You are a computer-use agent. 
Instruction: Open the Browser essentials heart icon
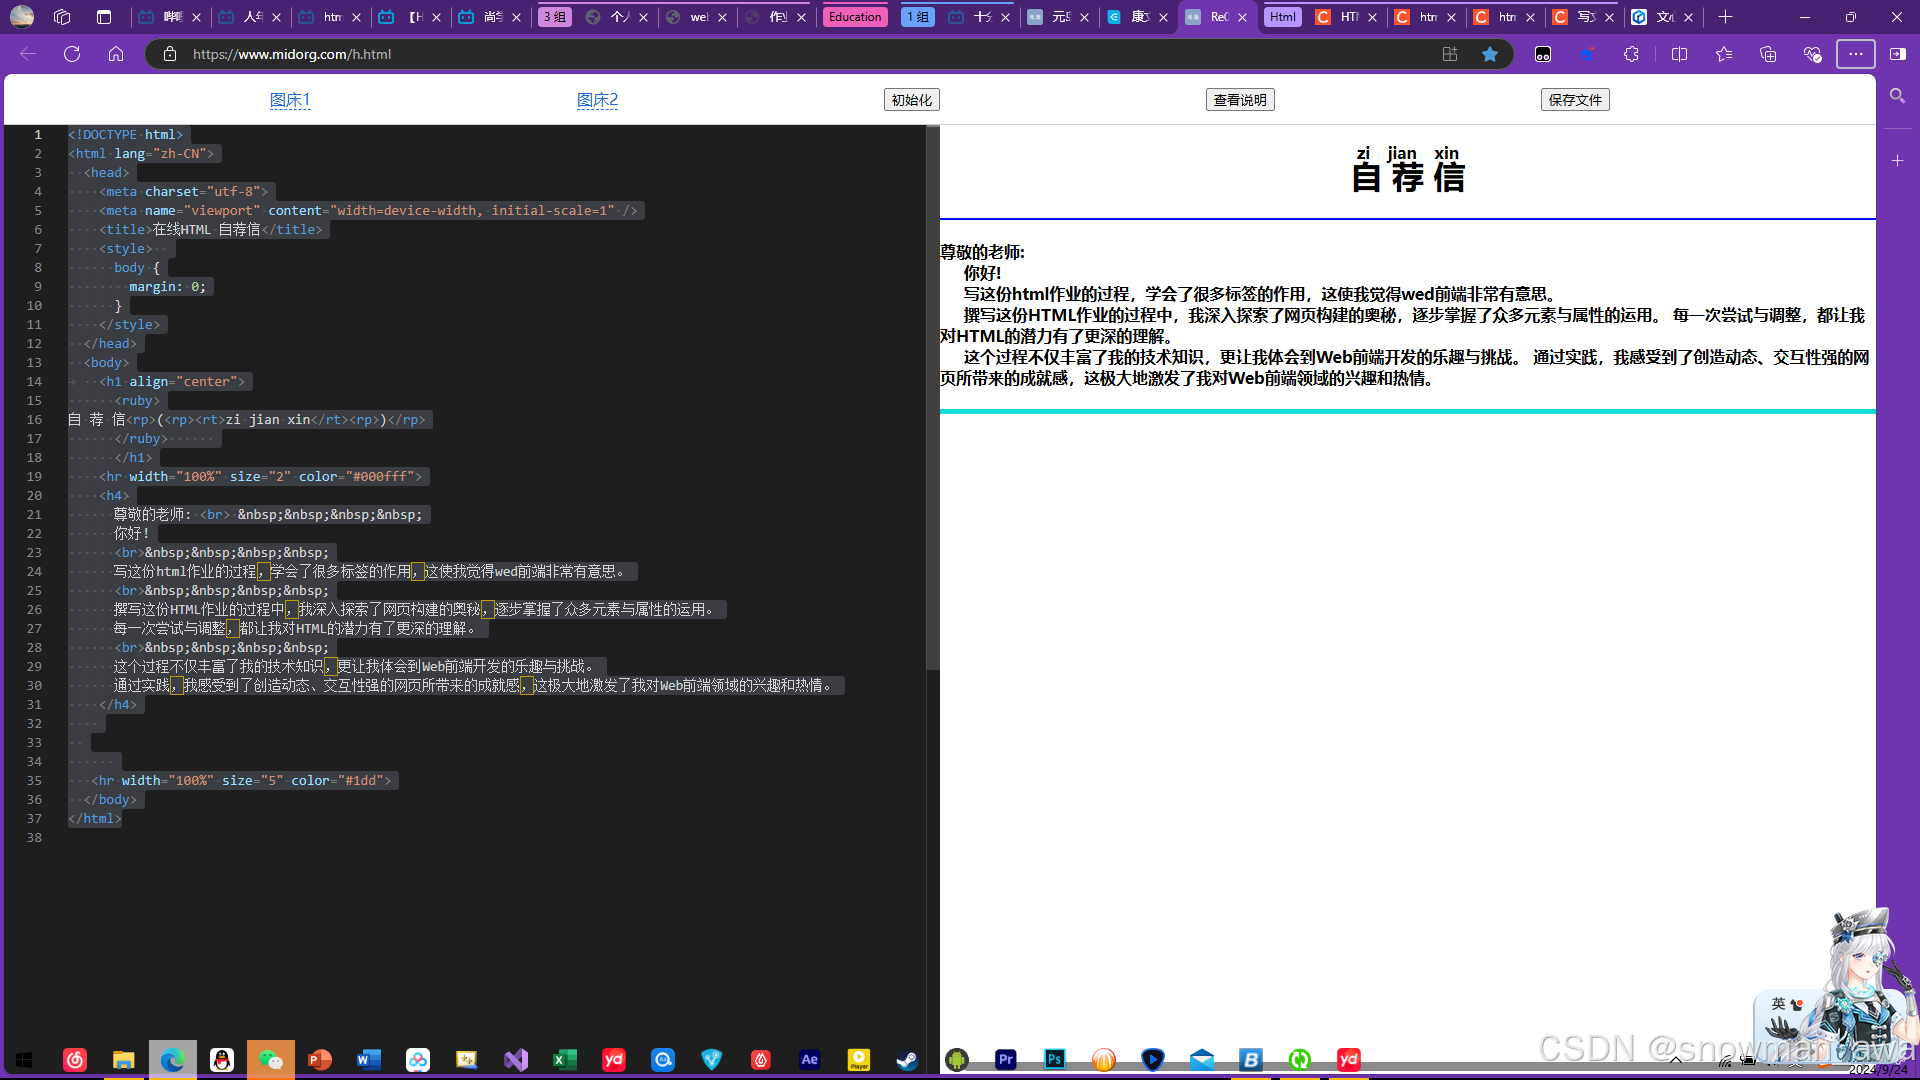[1811, 54]
